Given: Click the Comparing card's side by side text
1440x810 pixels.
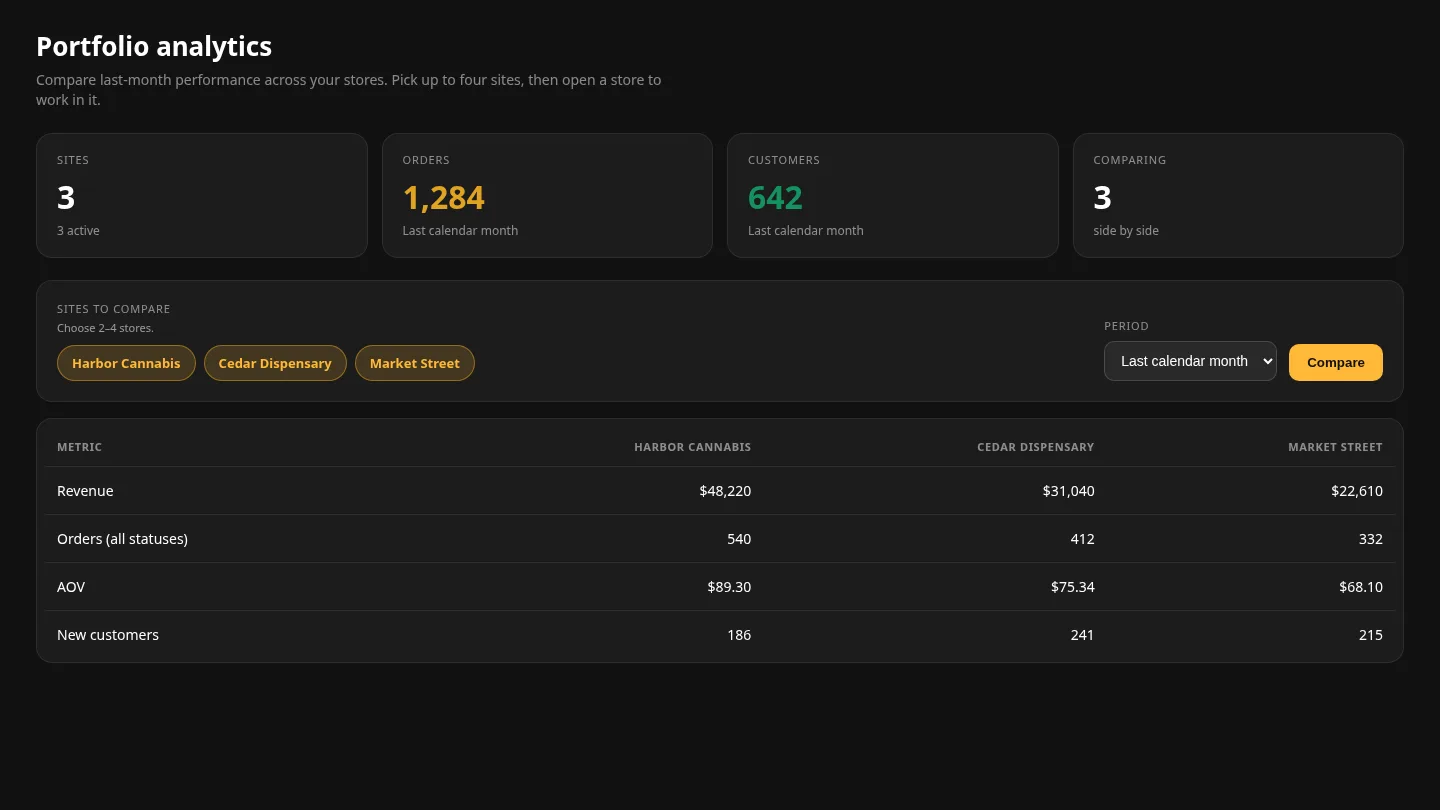Looking at the screenshot, I should tap(1126, 231).
